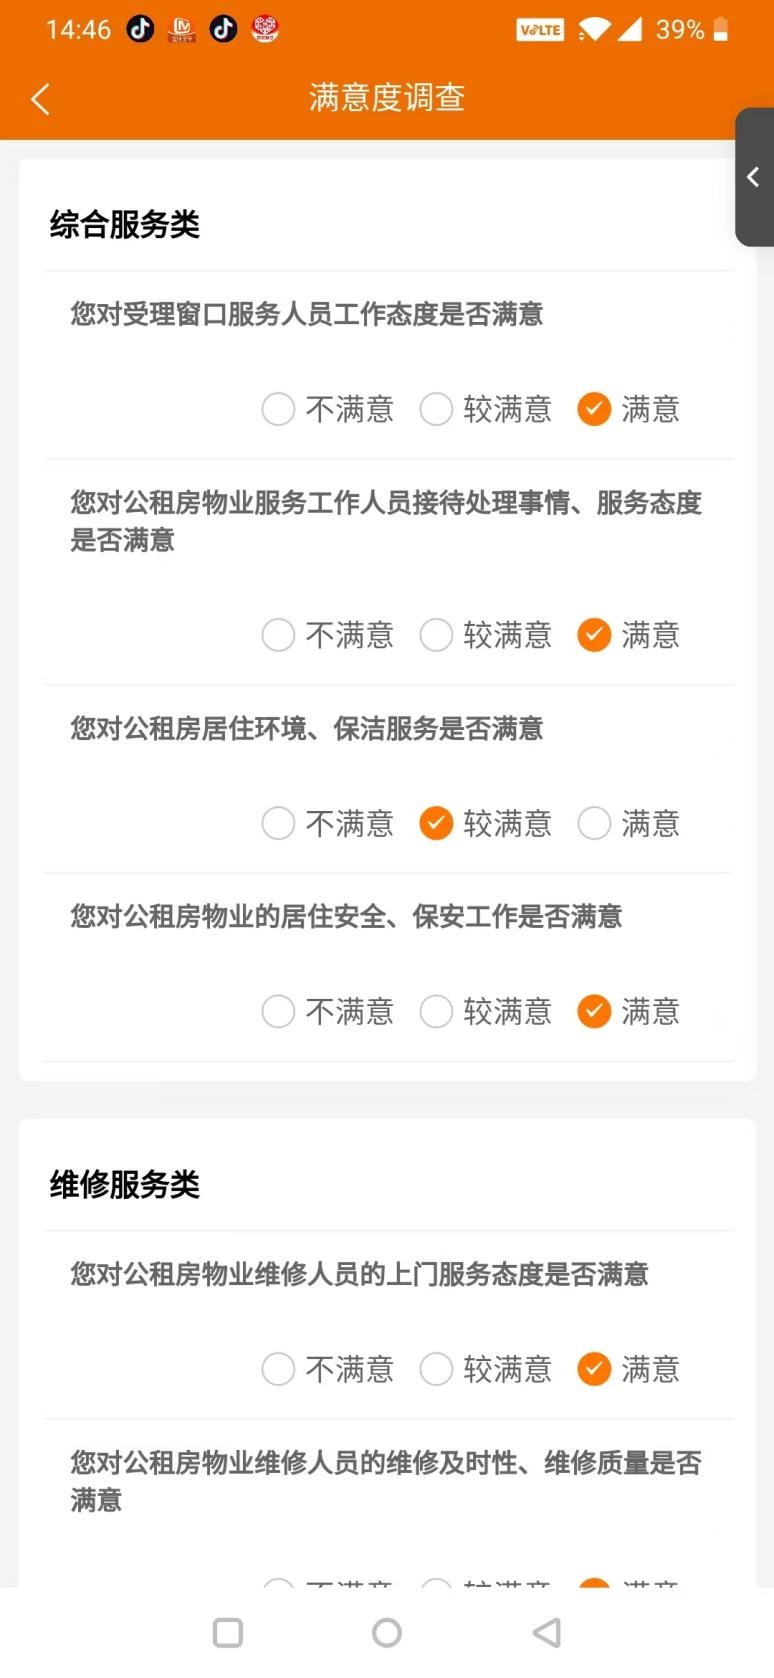The height and width of the screenshot is (1678, 774).
Task: Tap the Android recent apps square button
Action: click(228, 1633)
